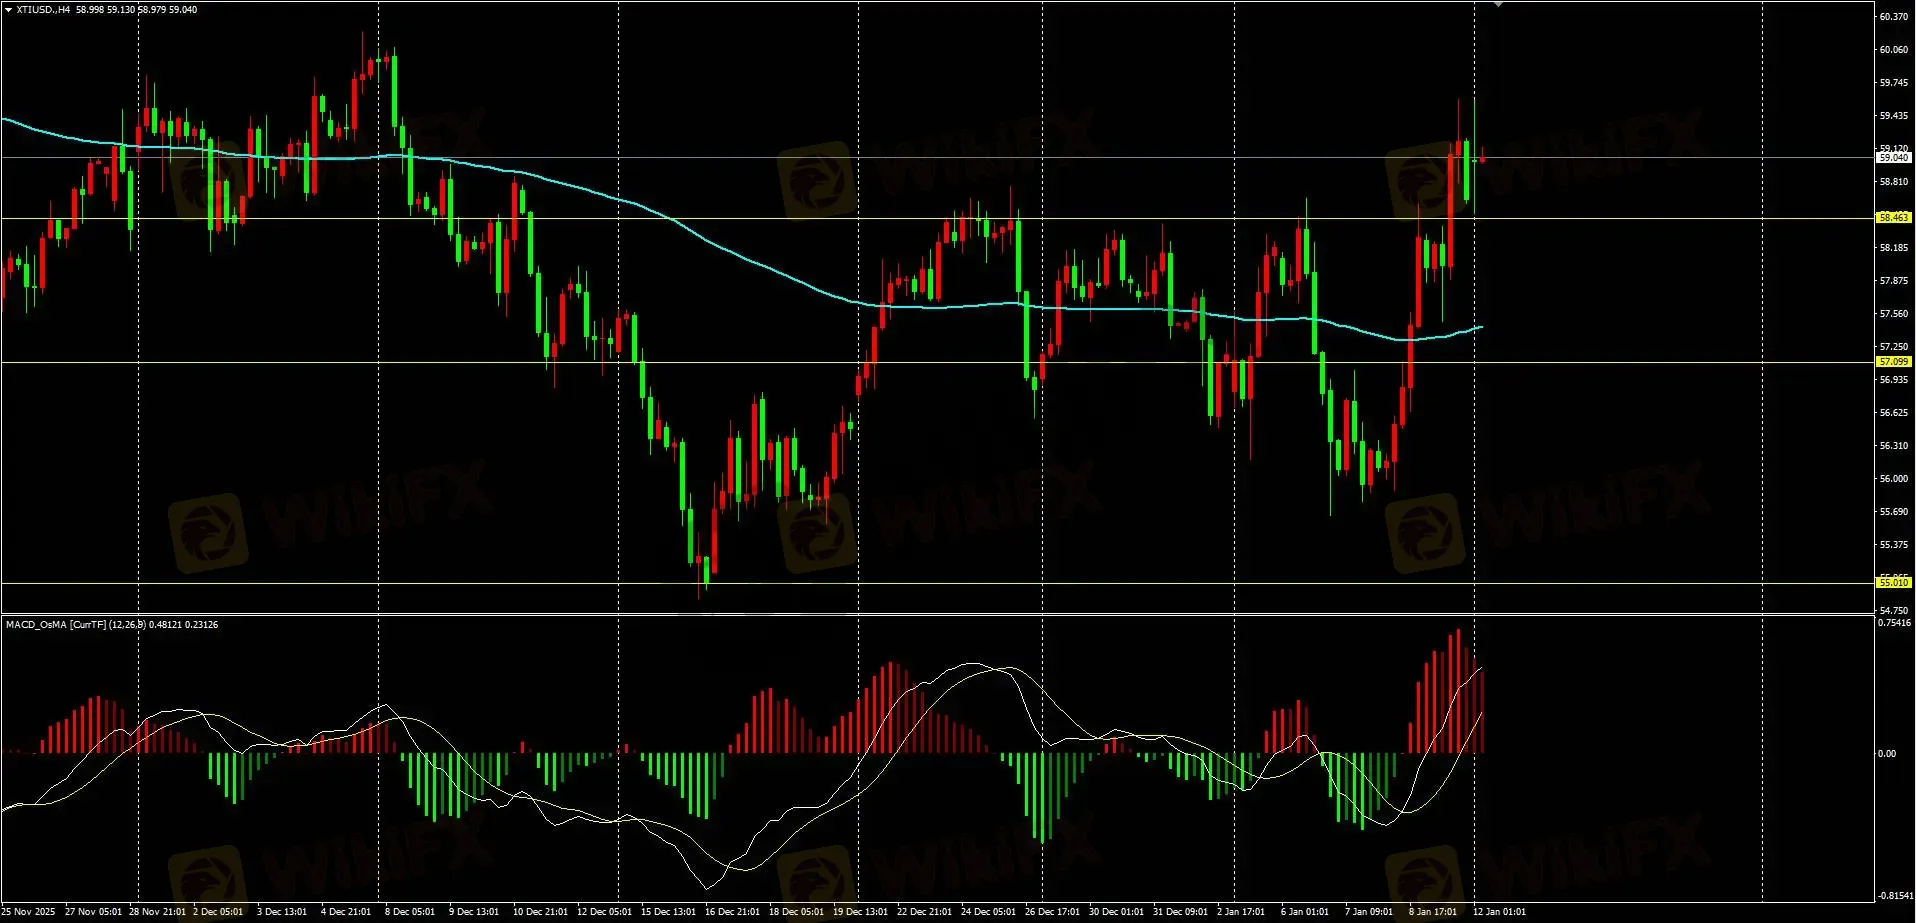Click the 60.370 price scale value

pos(1894,17)
